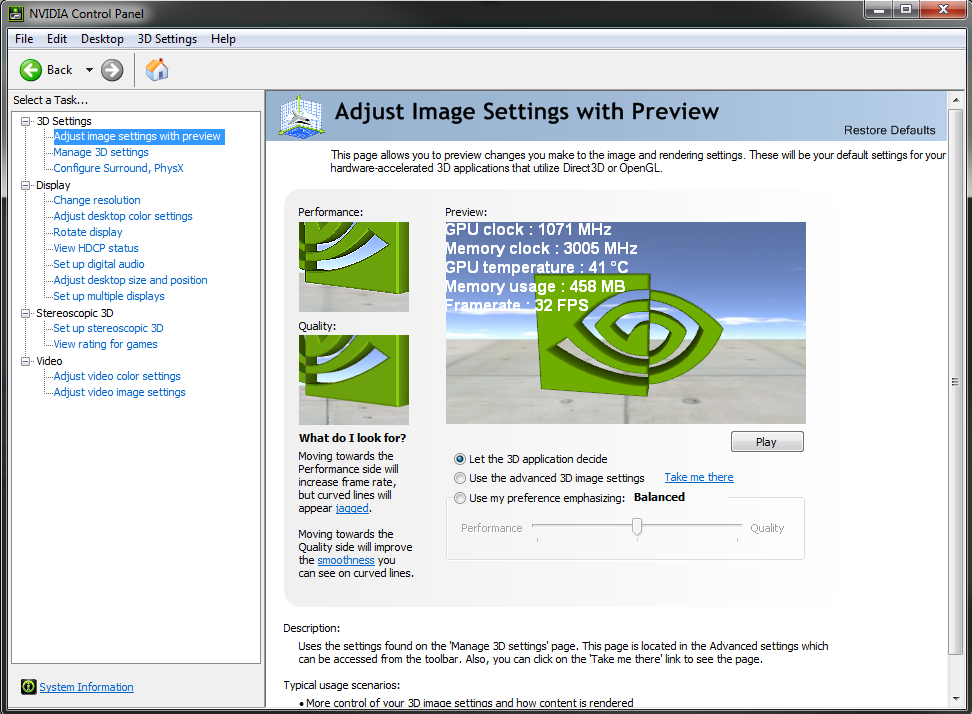Open Change resolution page

[97, 200]
